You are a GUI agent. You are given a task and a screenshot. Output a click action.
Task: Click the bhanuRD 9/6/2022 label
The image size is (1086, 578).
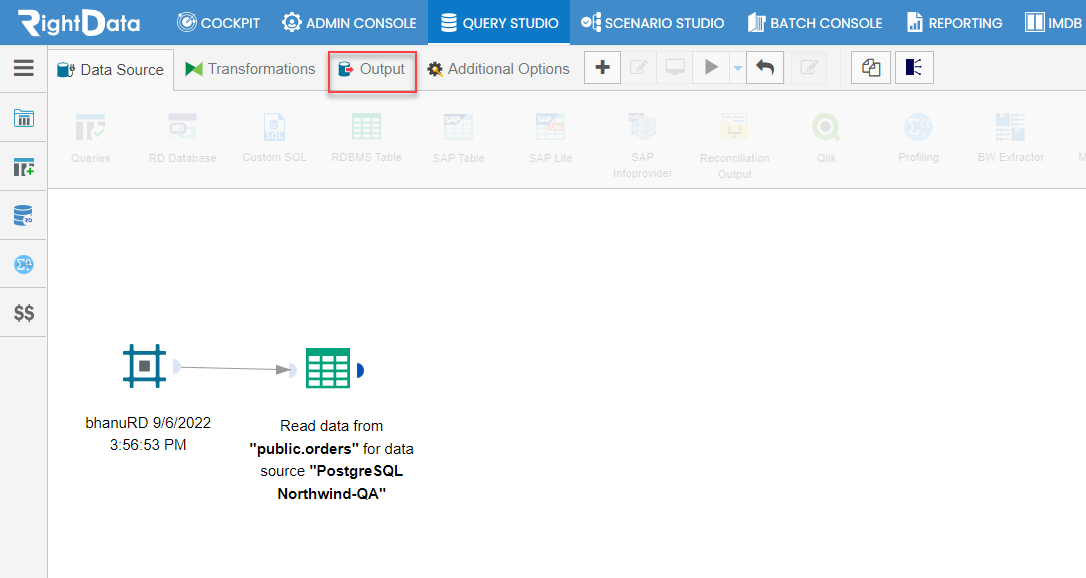(148, 433)
